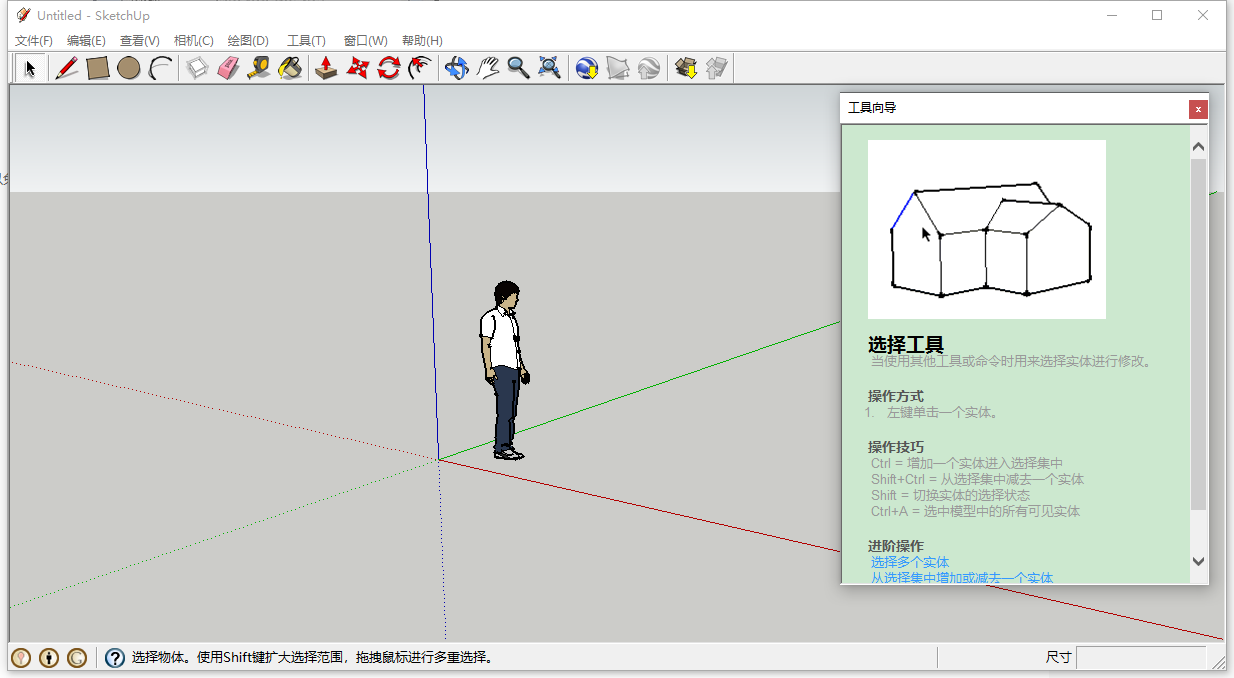Click the 进阶操作 section heading
This screenshot has width=1234, height=678.
(x=896, y=545)
